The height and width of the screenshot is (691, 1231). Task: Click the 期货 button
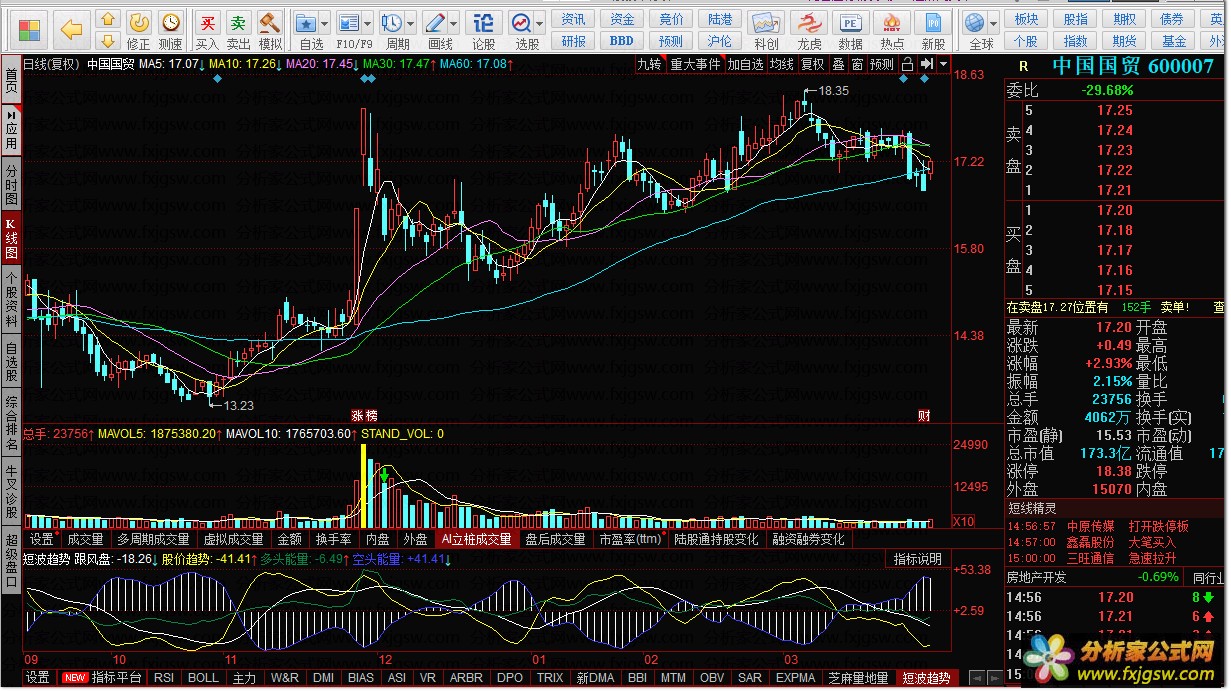(x=1124, y=41)
